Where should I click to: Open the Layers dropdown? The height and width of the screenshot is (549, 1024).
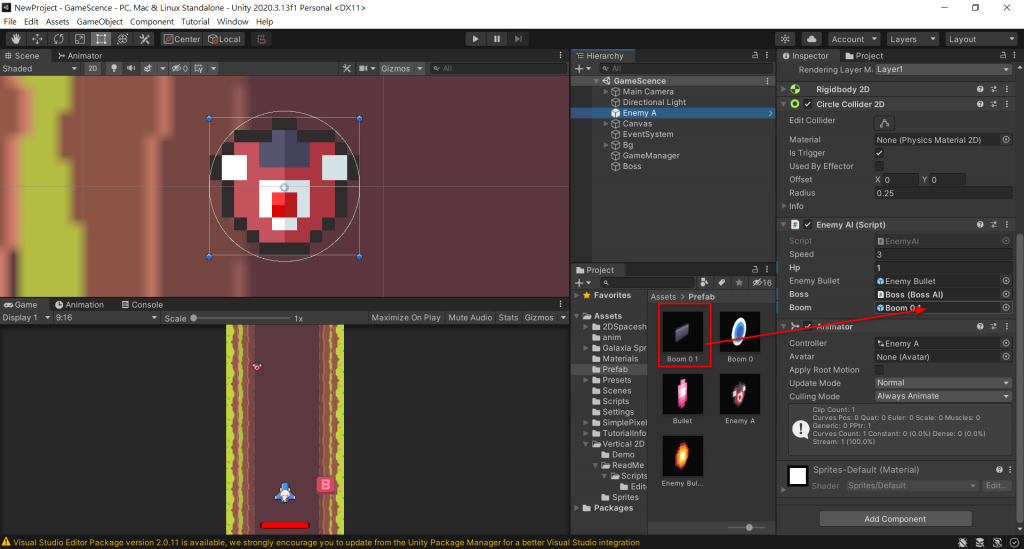[x=913, y=39]
